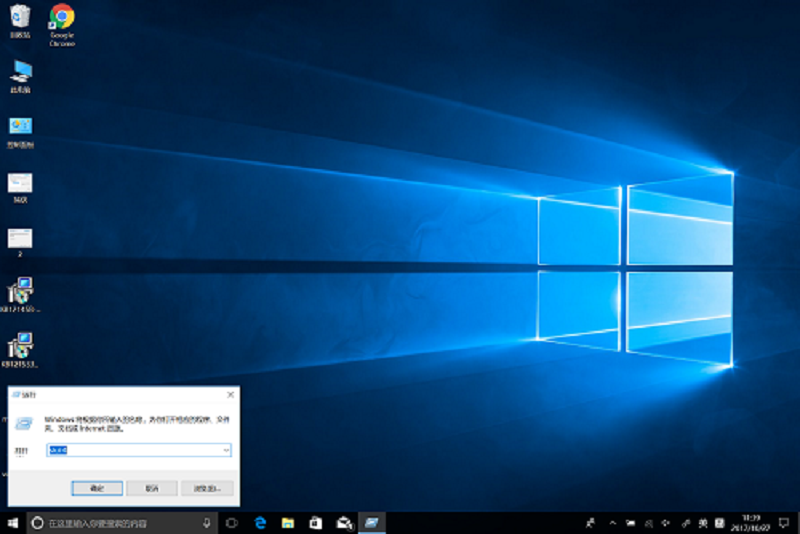The width and height of the screenshot is (800, 534).
Task: Click the taskbar clock and date
Action: coord(751,523)
